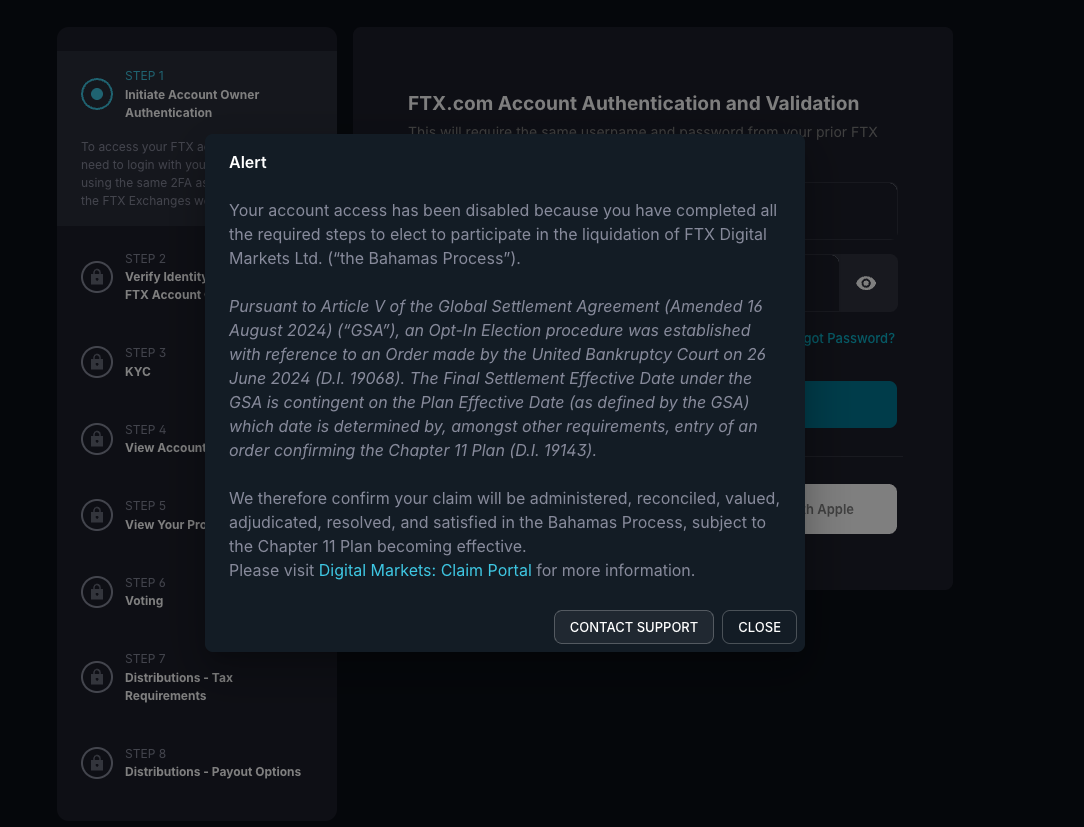Click the italic paragraph starting 'Pursuant to Article V'
Screen dimensions: 1084x827
pyautogui.click(x=497, y=378)
